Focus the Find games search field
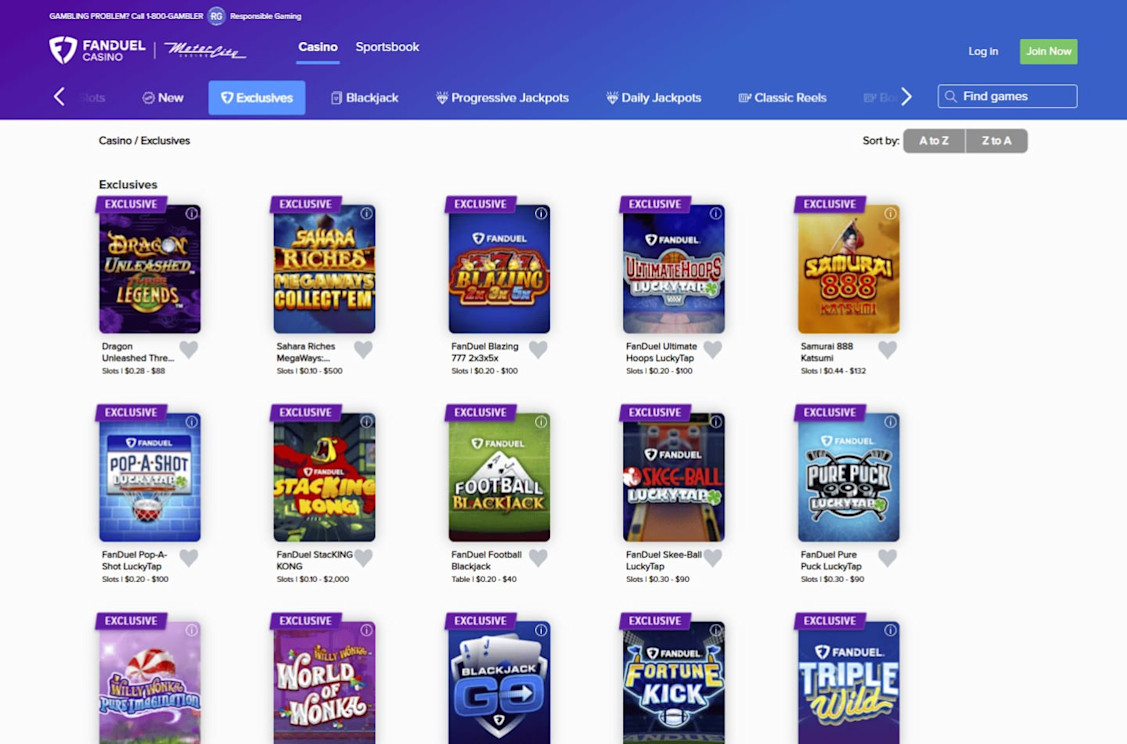This screenshot has height=744, width=1127. click(1007, 96)
